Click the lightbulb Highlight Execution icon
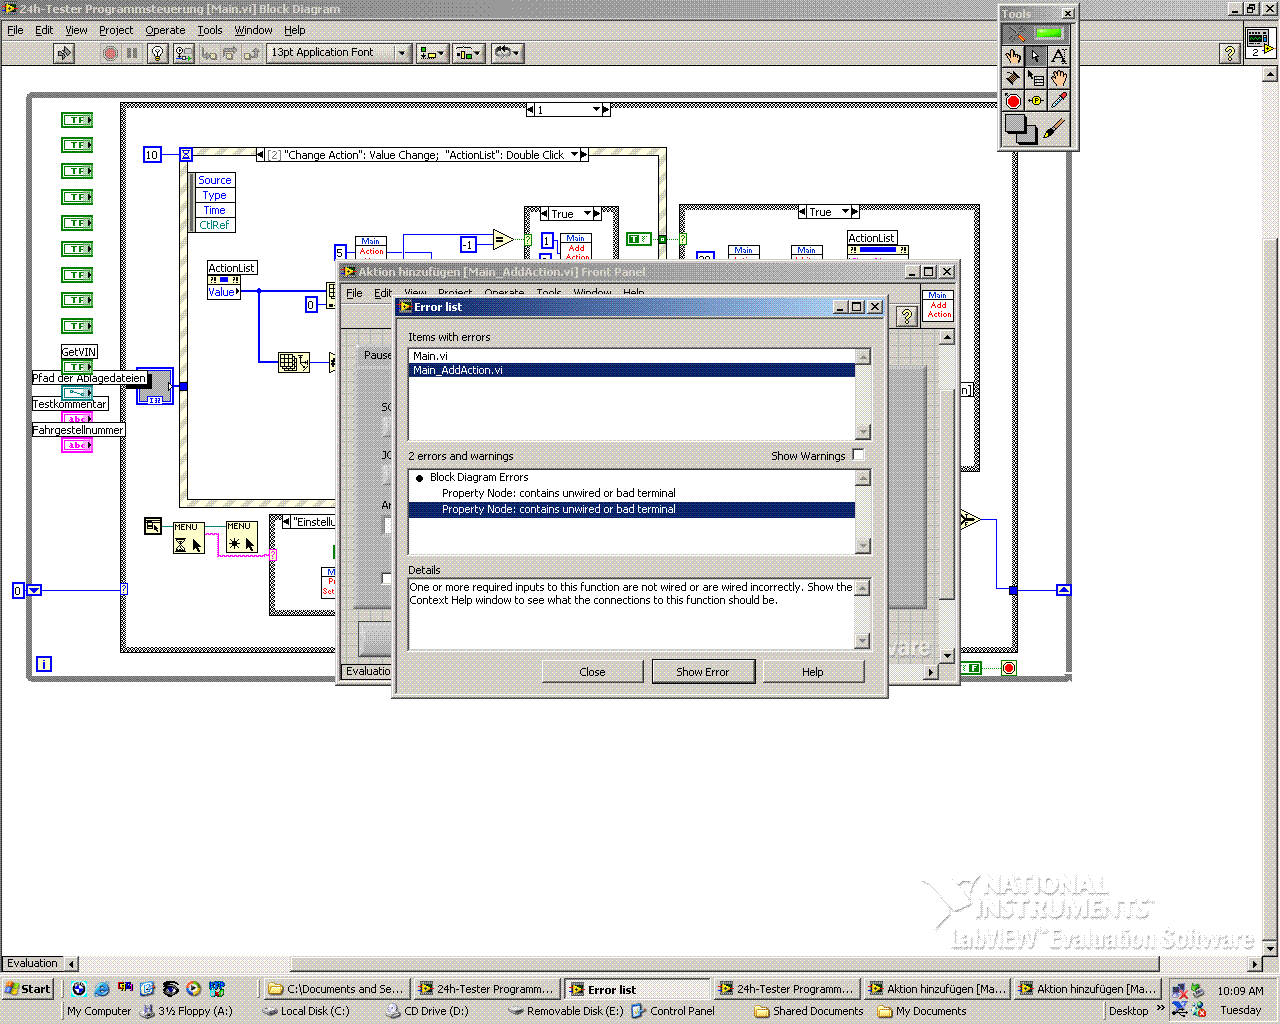Screen dimensions: 1280x1024 click(157, 53)
